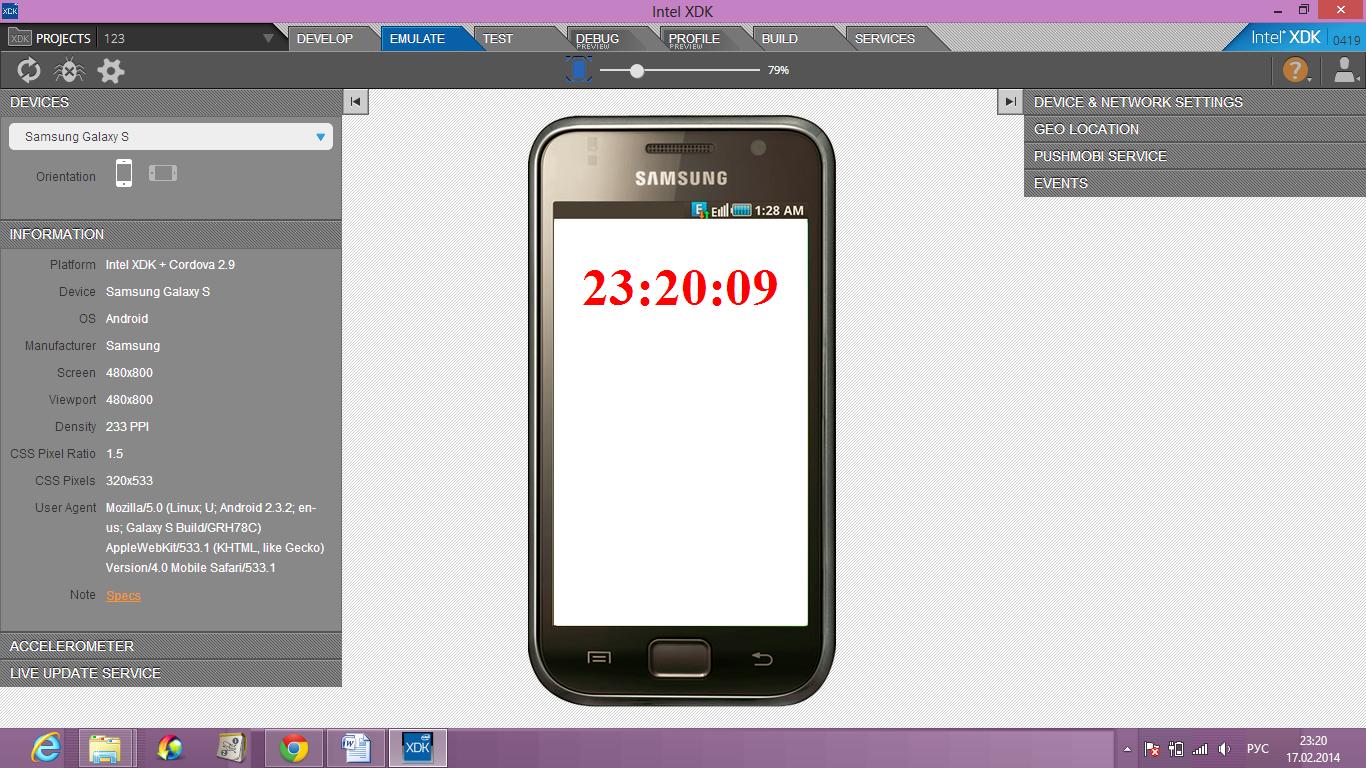1366x768 pixels.
Task: Open the colorful ball taskbar app
Action: (x=170, y=748)
